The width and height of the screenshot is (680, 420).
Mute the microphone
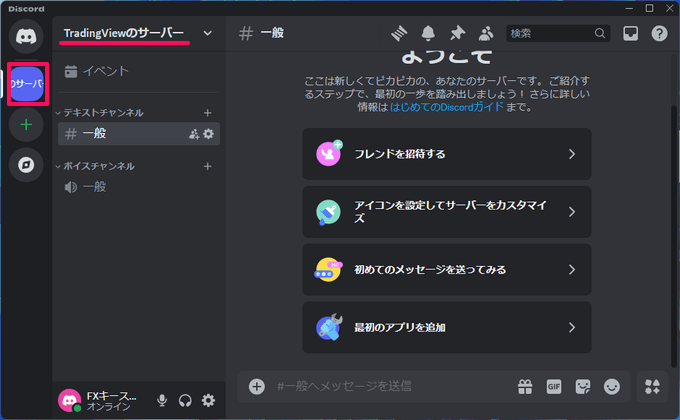pyautogui.click(x=162, y=400)
